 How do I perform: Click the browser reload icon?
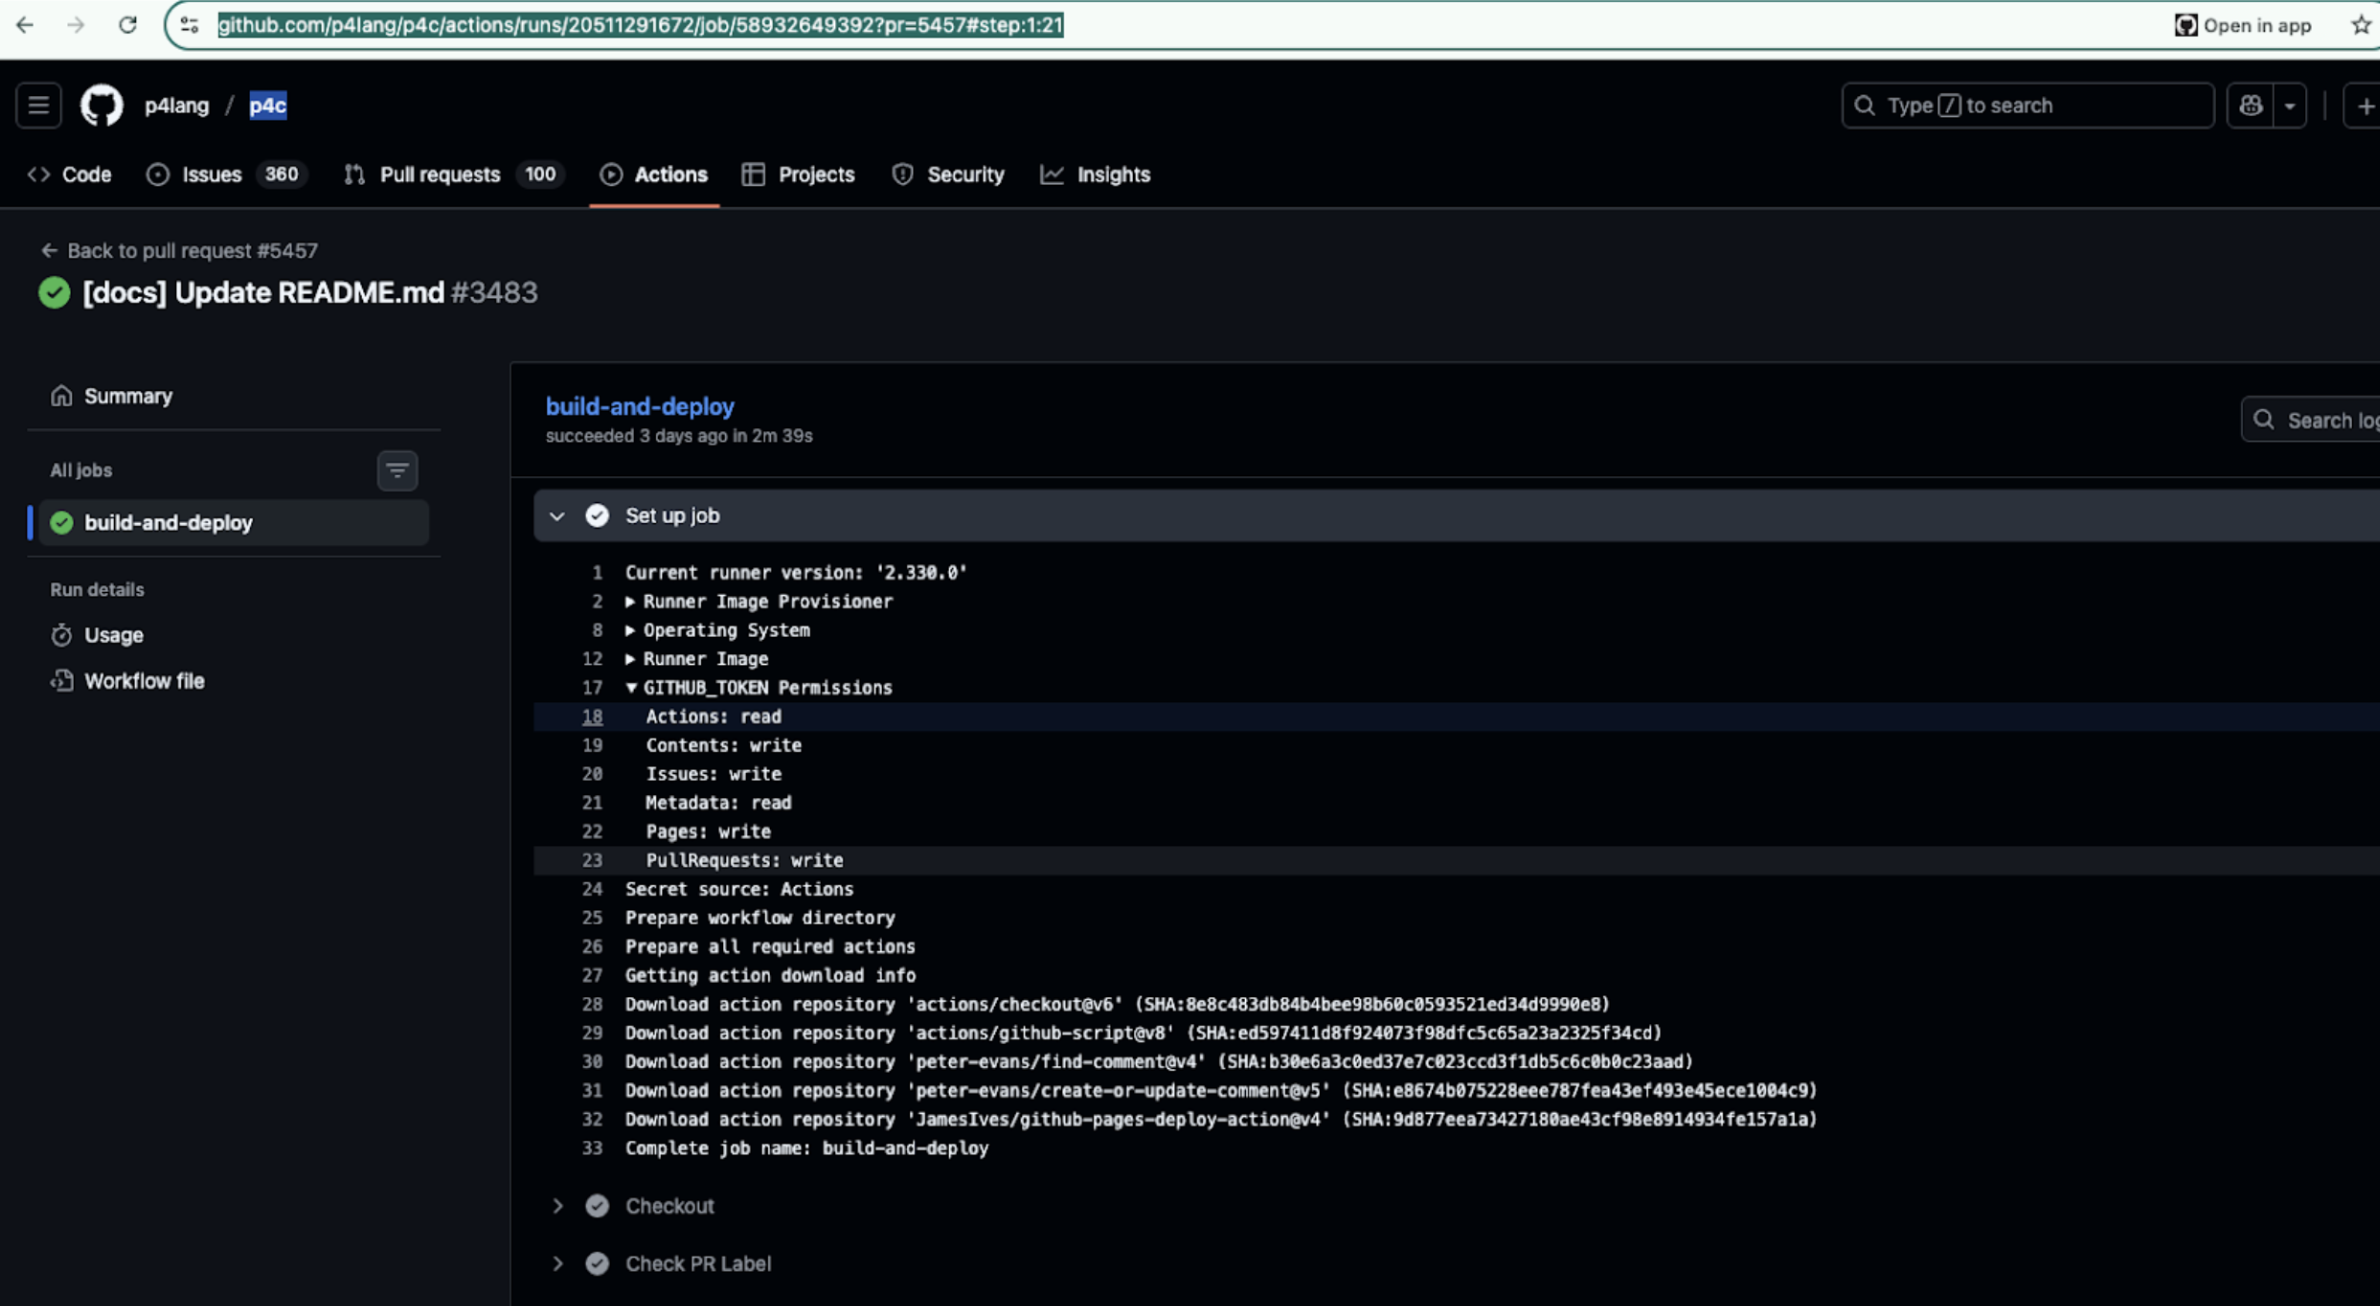pos(127,25)
